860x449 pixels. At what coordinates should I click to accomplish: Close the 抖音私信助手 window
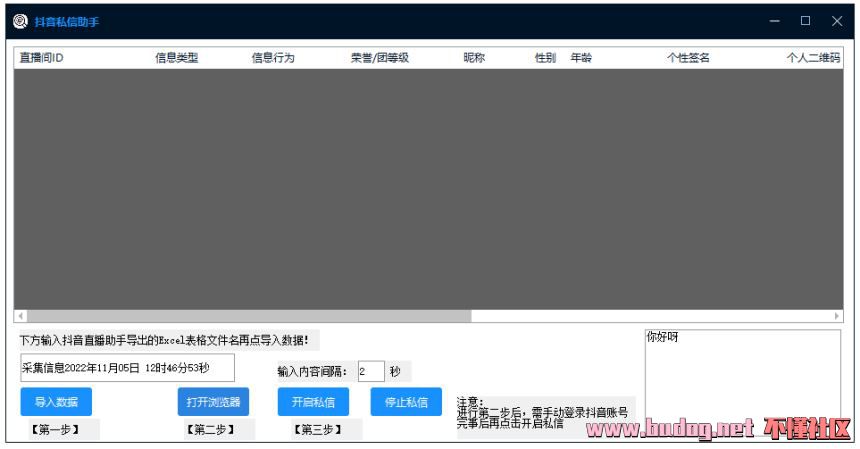(837, 21)
